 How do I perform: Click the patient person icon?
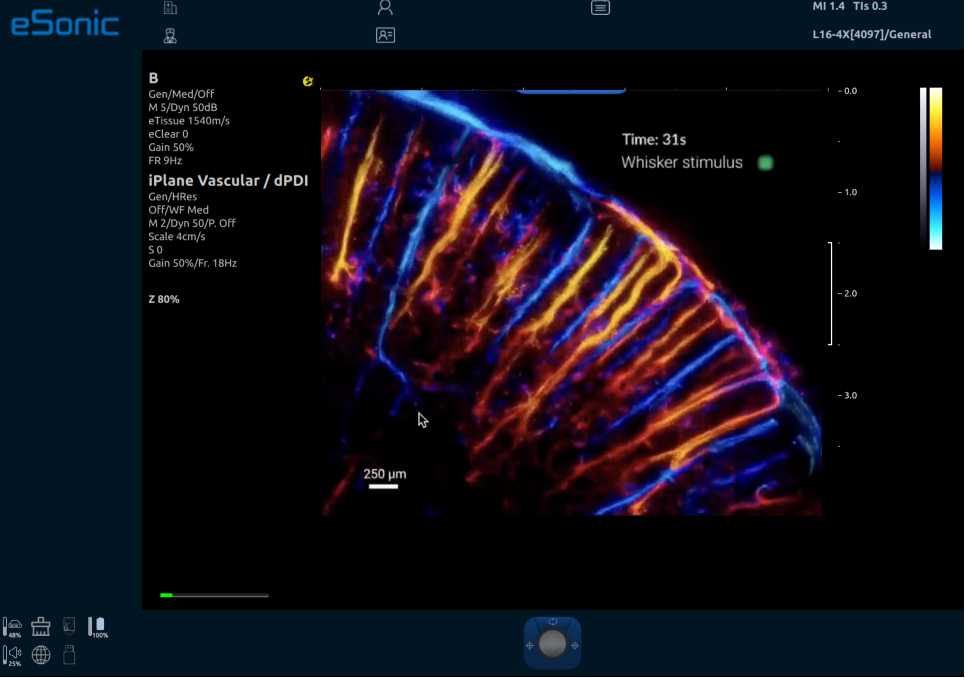(385, 8)
